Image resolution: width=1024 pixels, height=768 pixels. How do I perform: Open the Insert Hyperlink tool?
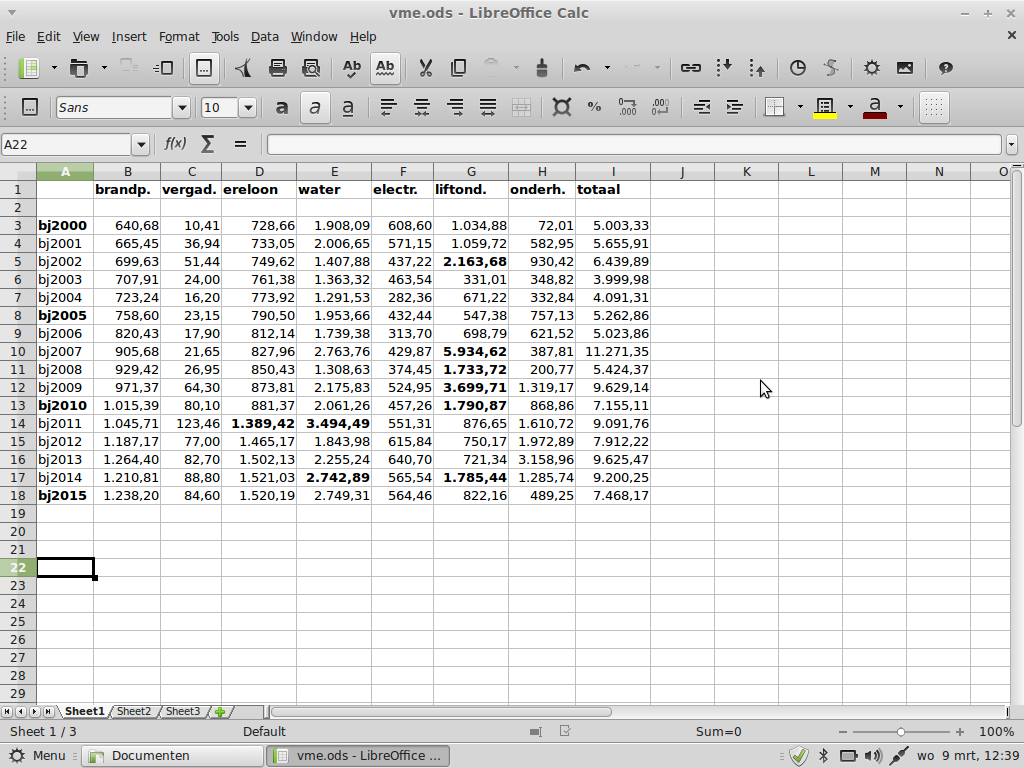point(690,68)
